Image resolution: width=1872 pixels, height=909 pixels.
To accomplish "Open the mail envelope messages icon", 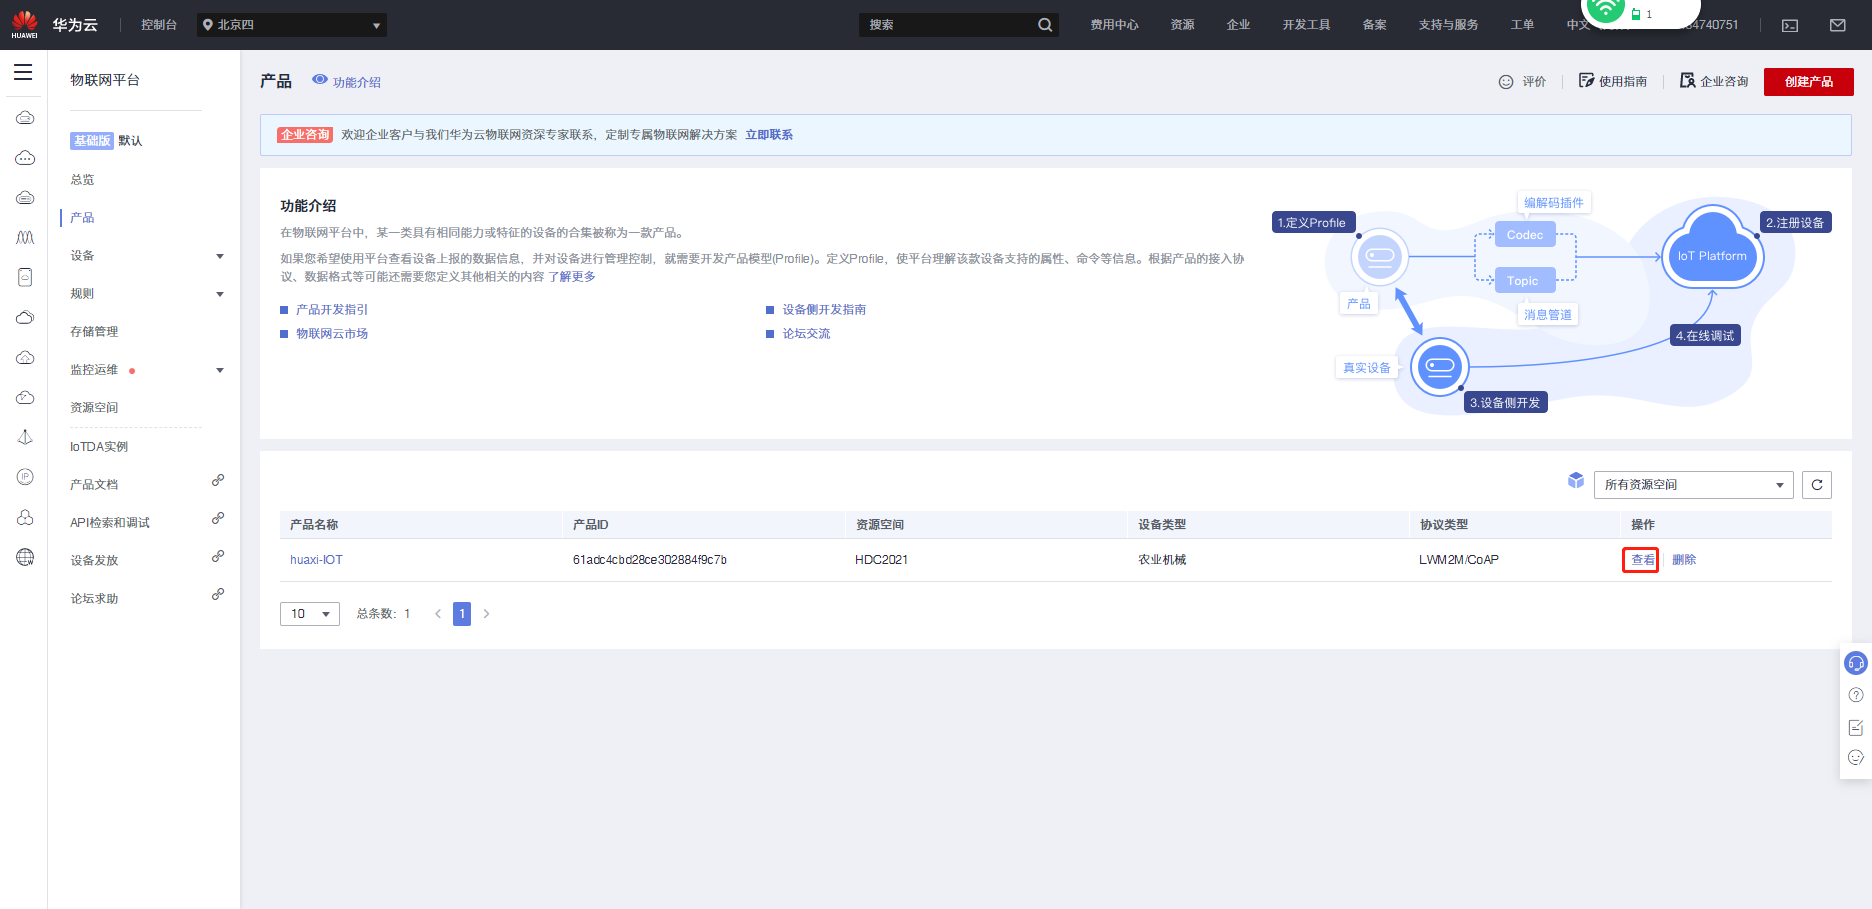I will [1838, 25].
